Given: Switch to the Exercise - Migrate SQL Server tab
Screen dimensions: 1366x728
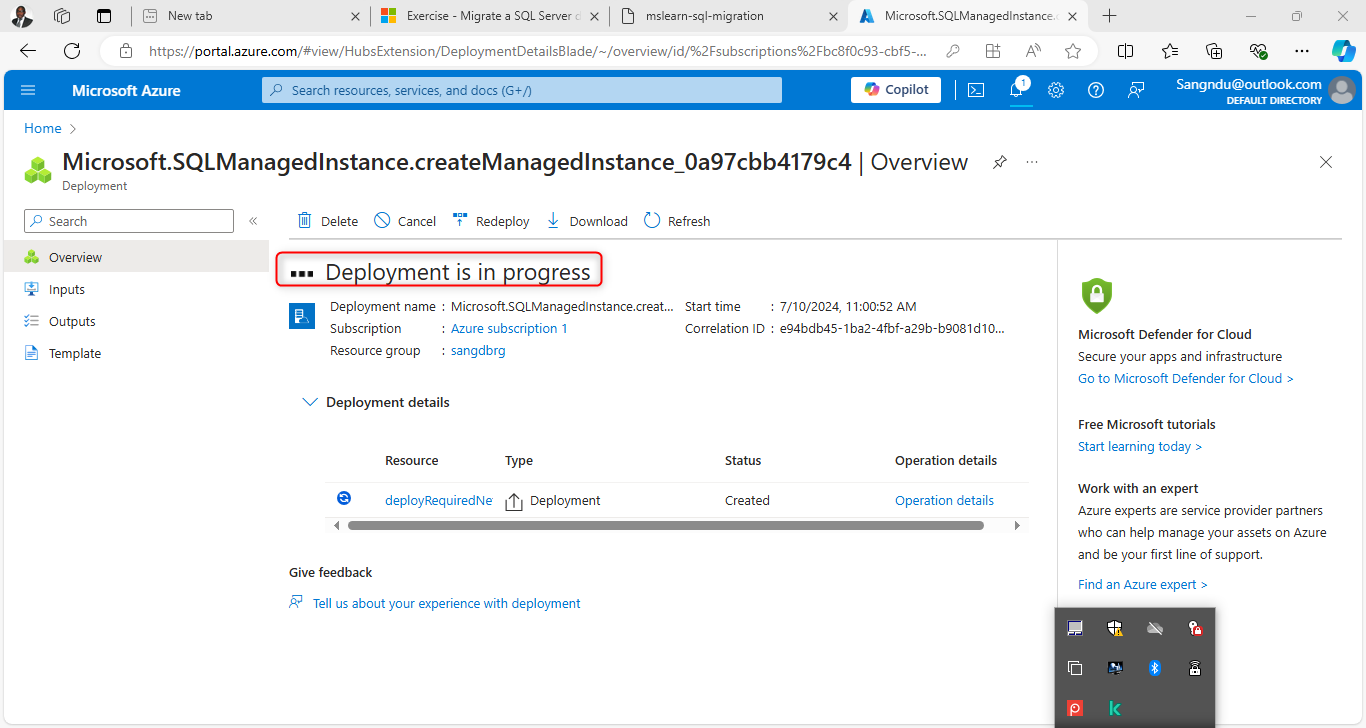Looking at the screenshot, I should [490, 16].
